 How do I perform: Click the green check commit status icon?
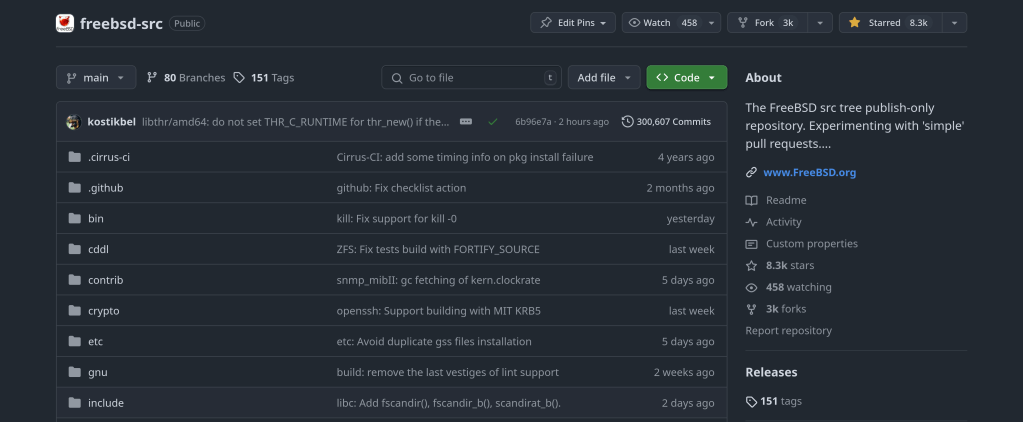pos(493,122)
